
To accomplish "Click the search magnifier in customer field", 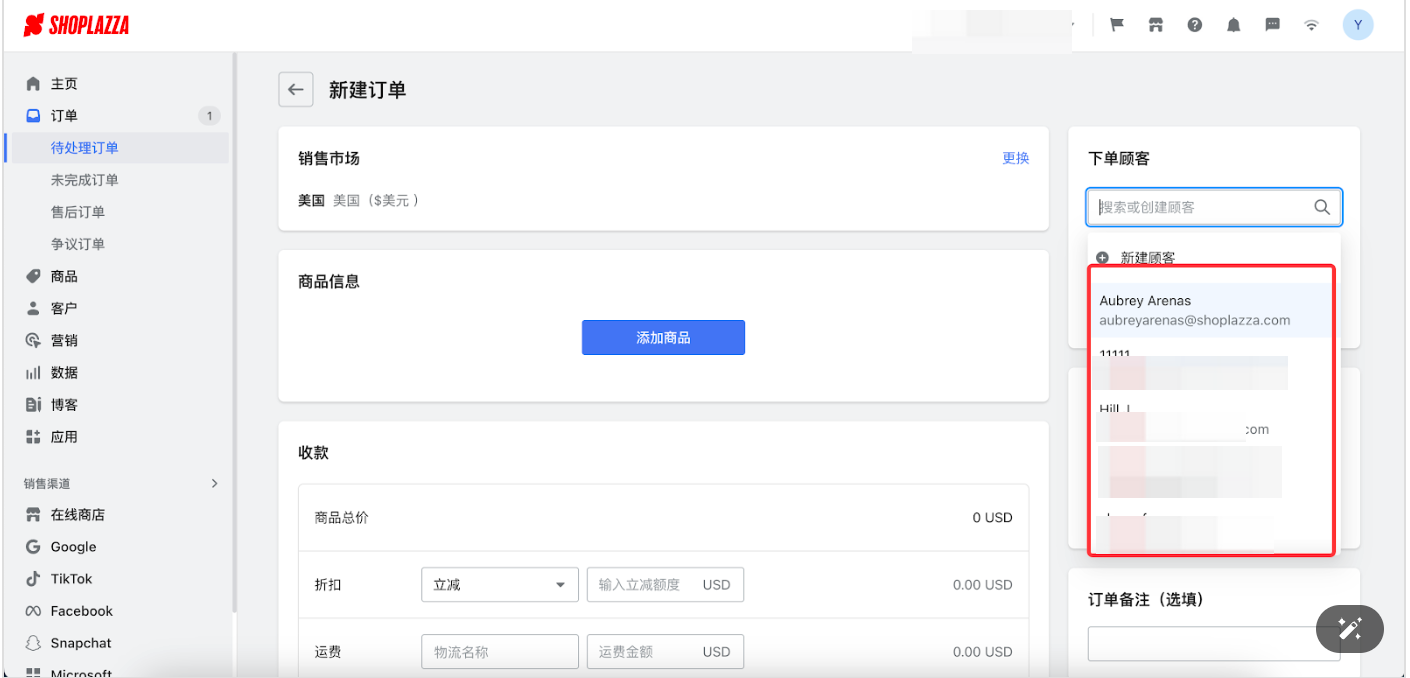I will click(1321, 207).
